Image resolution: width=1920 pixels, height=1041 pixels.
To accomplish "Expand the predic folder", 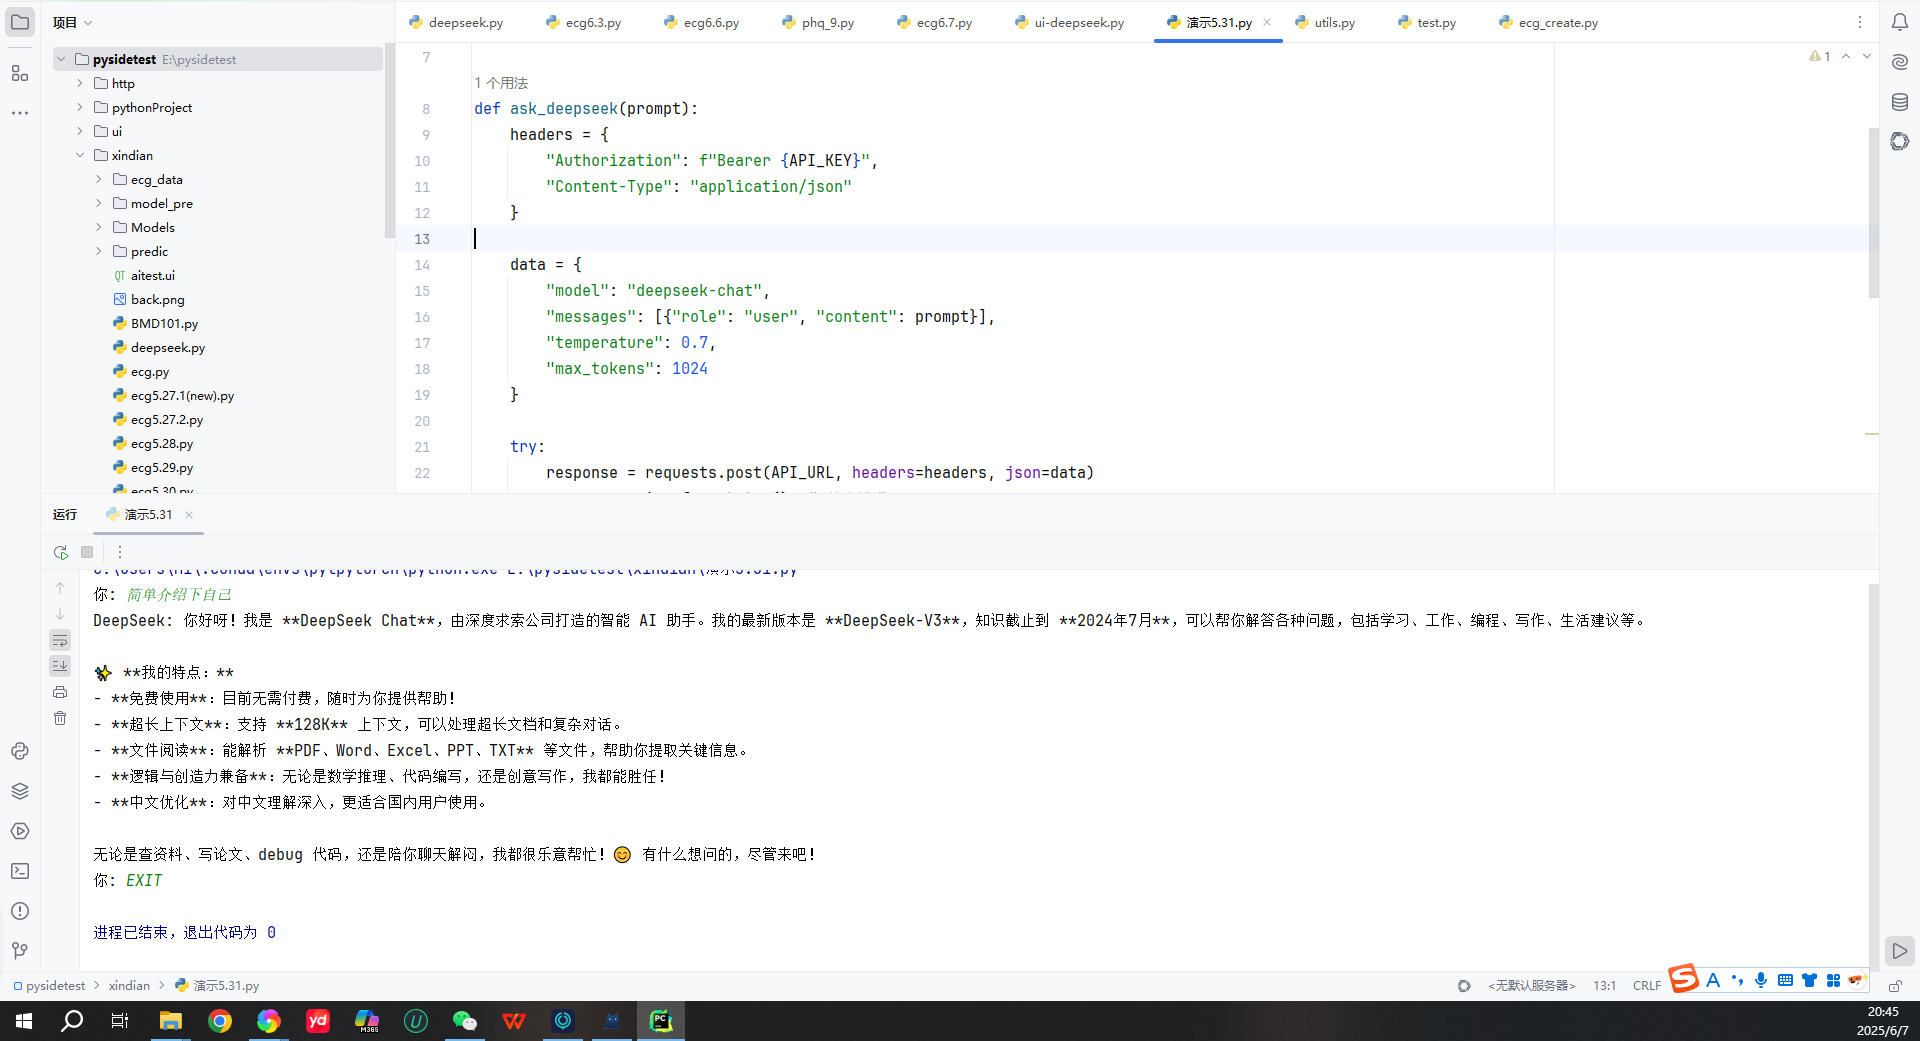I will (x=99, y=252).
